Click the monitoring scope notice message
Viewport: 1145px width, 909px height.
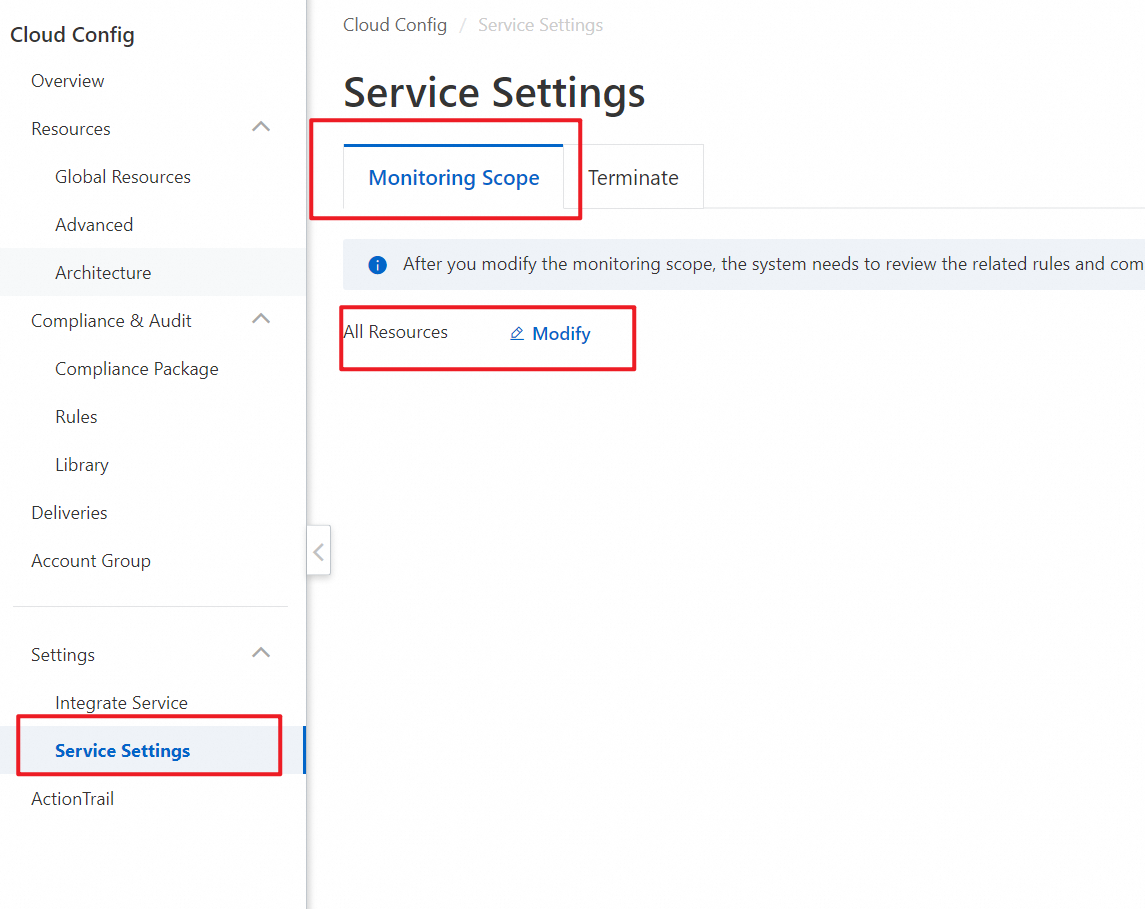coord(773,264)
